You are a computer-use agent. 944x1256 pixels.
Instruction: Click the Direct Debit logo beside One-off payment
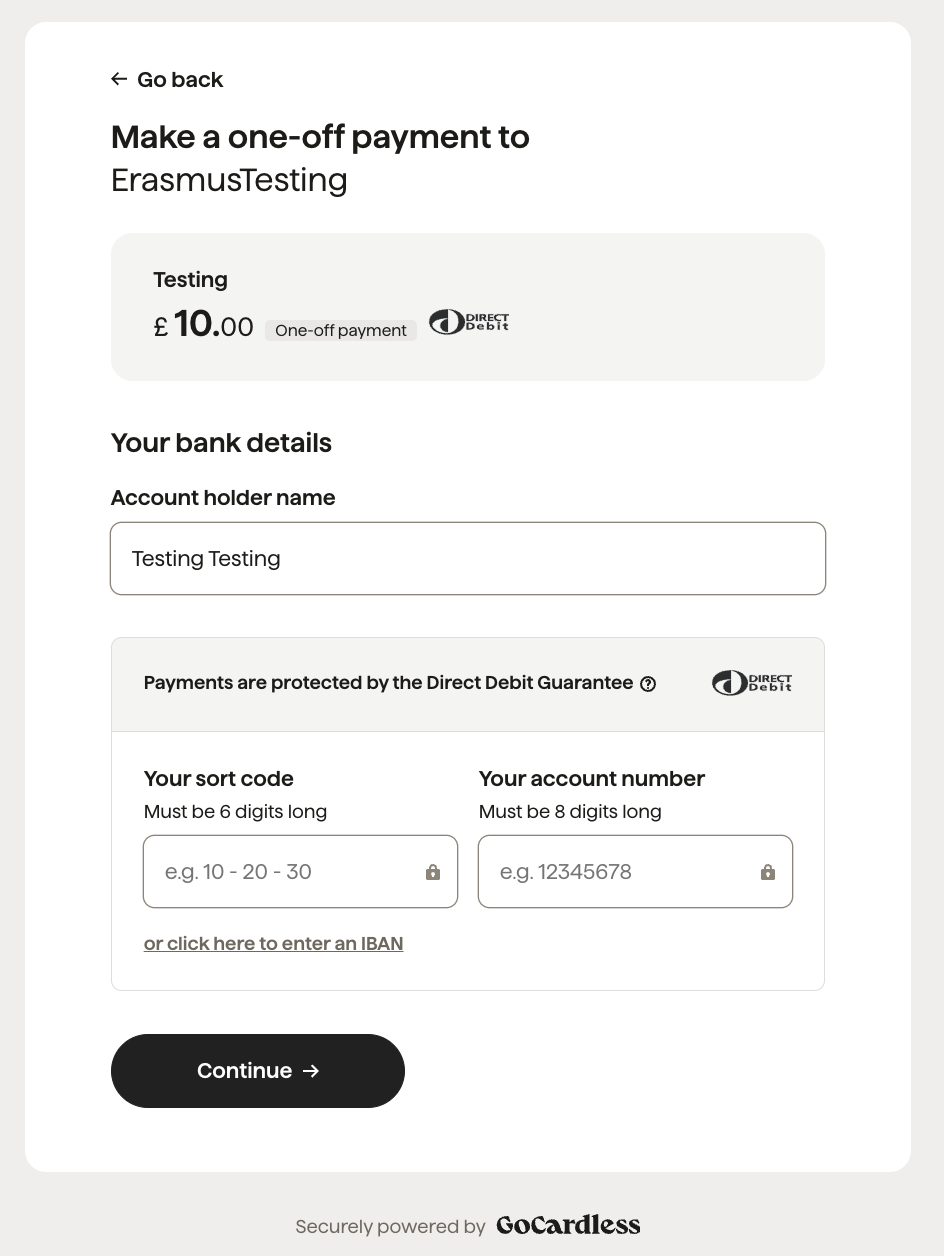pyautogui.click(x=469, y=322)
